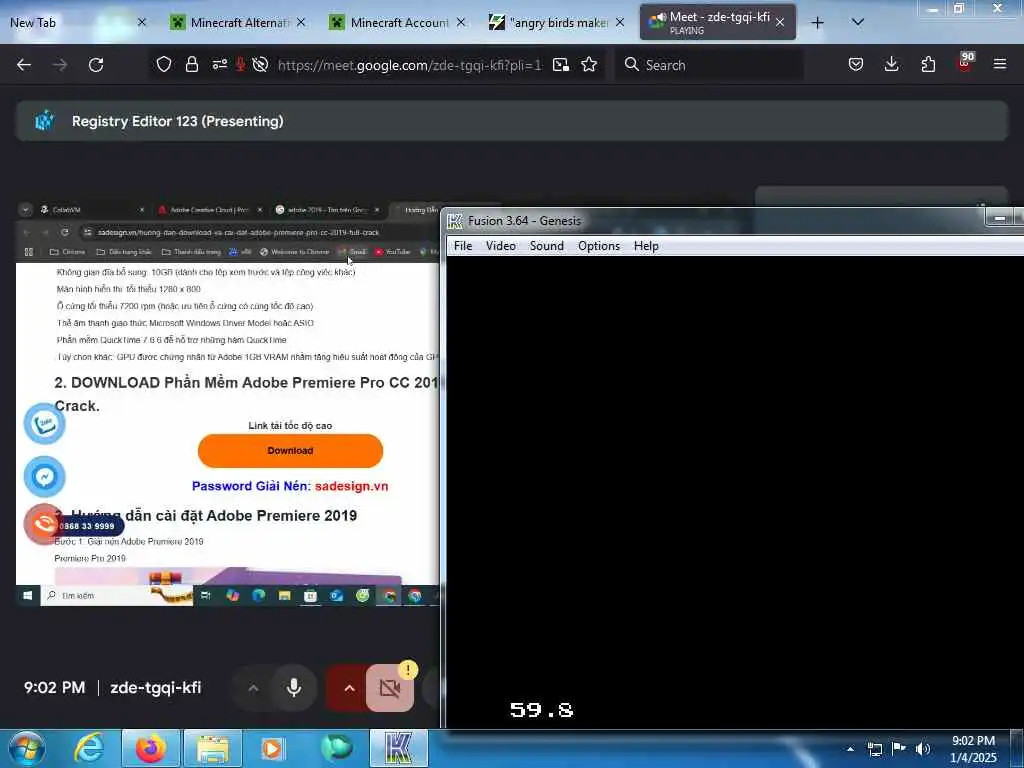Click the teal globe taskbar icon
The height and width of the screenshot is (768, 1024).
pyautogui.click(x=336, y=749)
